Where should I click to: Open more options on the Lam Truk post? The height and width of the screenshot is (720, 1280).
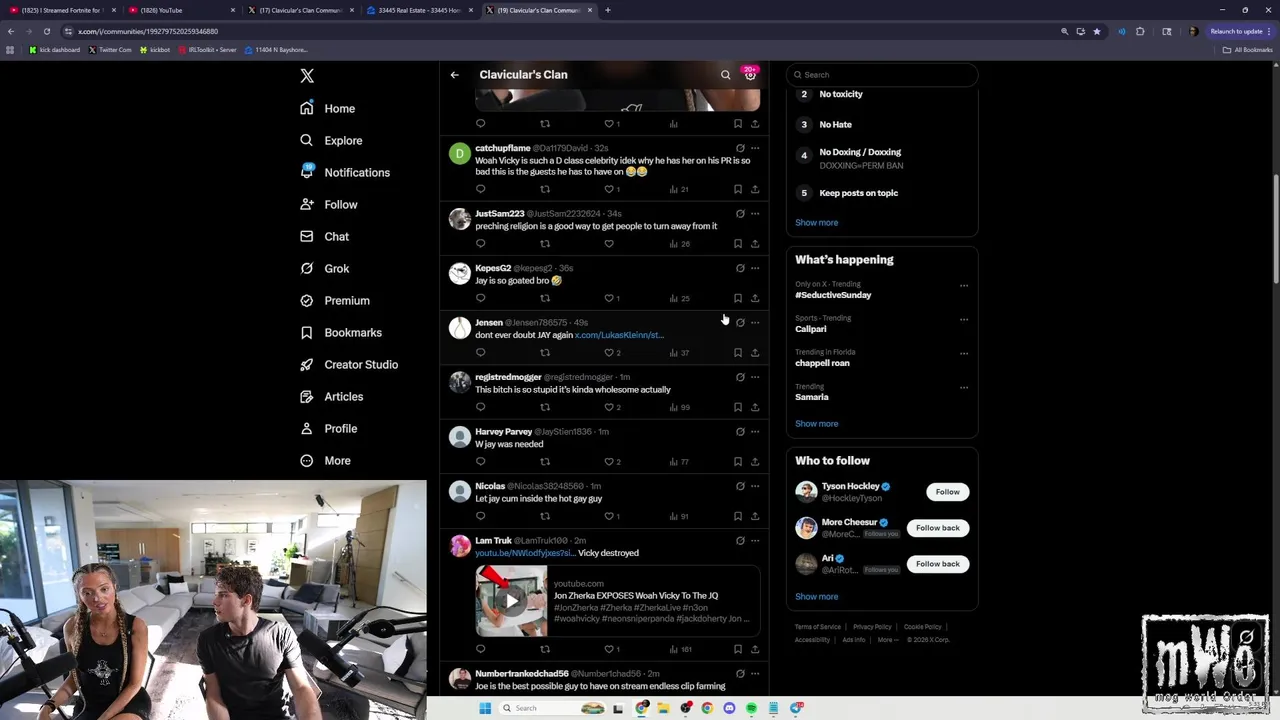coord(755,540)
